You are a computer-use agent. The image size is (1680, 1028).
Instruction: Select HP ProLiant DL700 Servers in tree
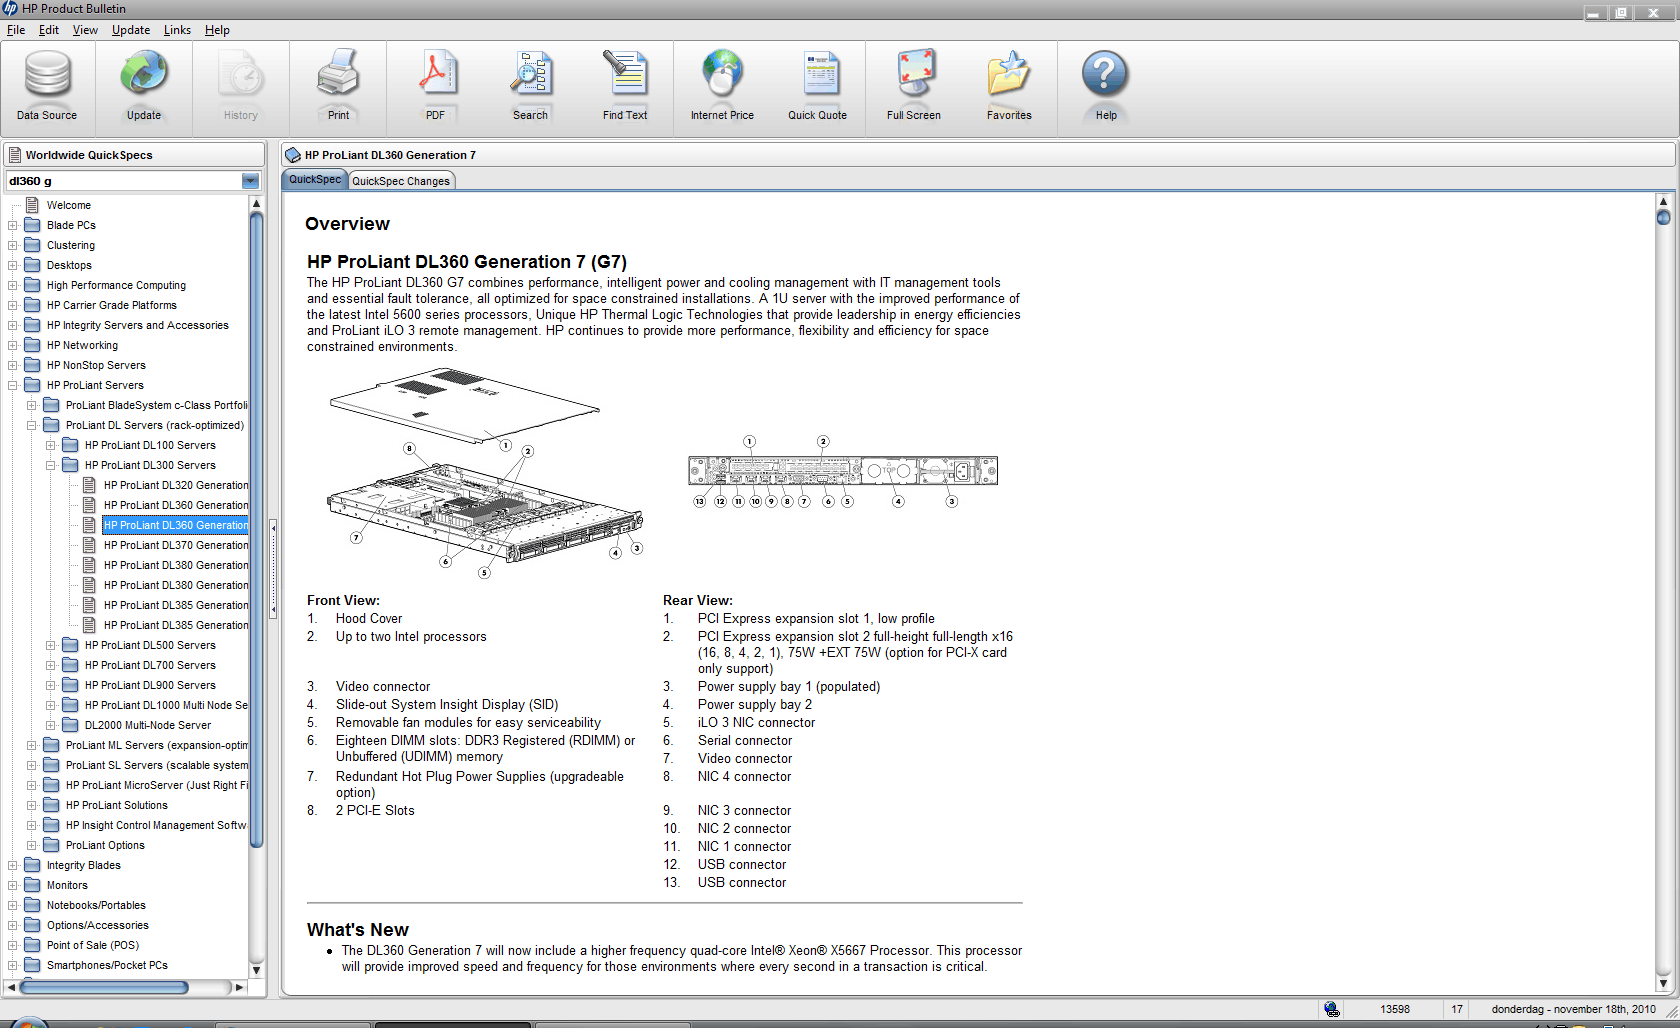click(150, 665)
